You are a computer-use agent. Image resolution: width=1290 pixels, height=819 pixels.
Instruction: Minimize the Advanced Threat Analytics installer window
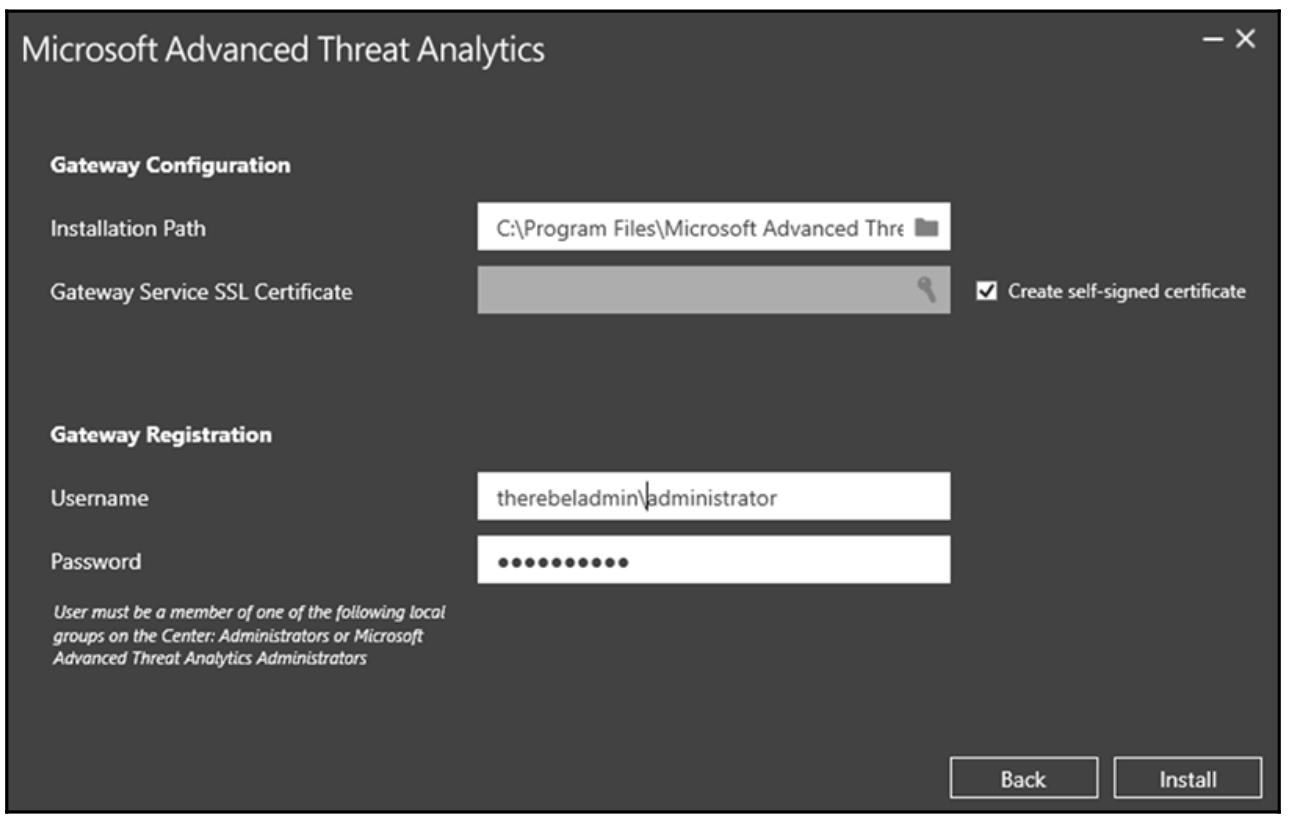click(1212, 38)
